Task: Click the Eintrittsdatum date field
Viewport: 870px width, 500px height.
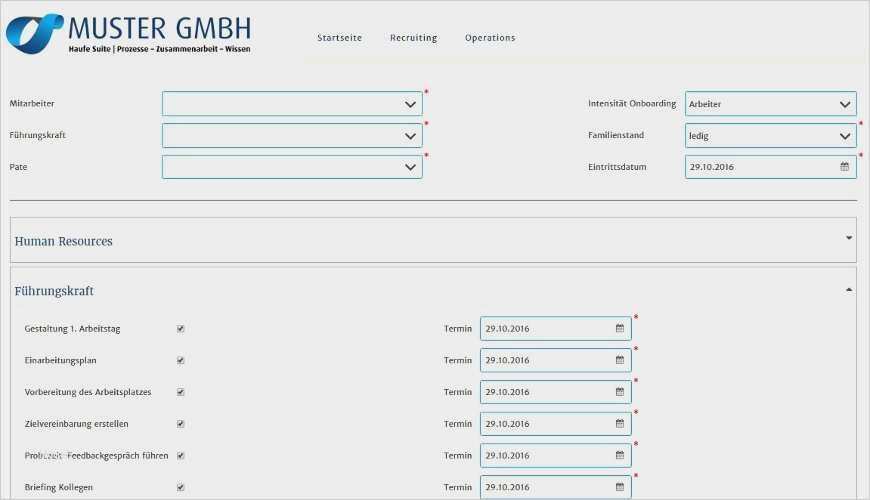Action: (771, 166)
